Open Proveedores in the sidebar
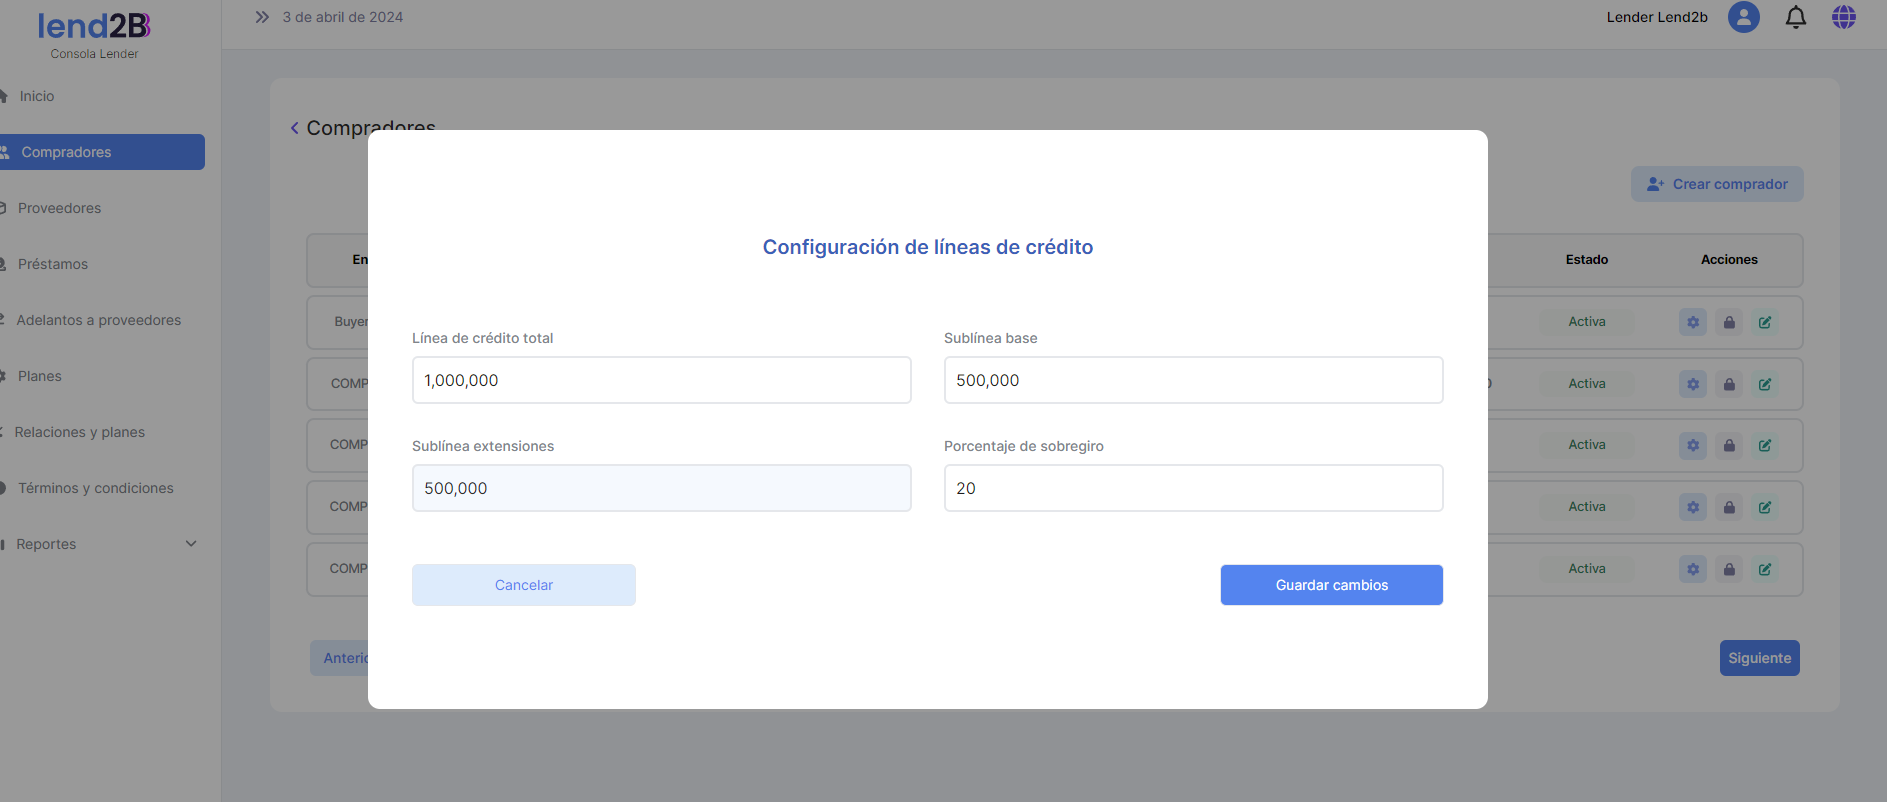Screen dimensions: 1887x802 click(x=59, y=208)
